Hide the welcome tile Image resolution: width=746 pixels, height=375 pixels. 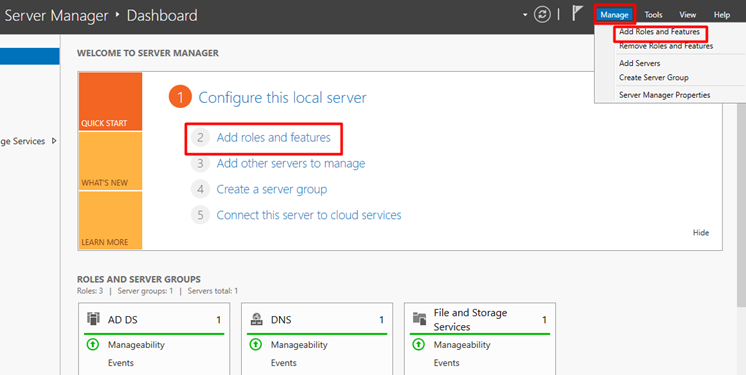[x=700, y=232]
